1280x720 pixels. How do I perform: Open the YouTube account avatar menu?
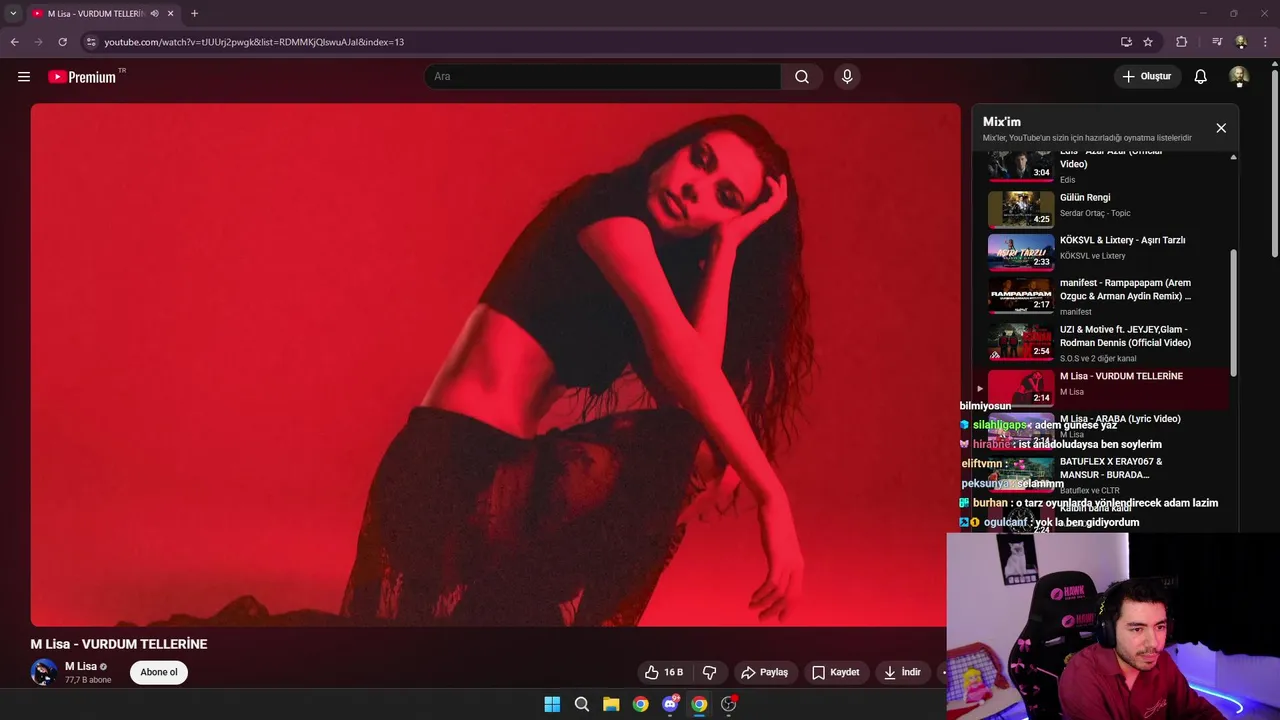point(1239,77)
